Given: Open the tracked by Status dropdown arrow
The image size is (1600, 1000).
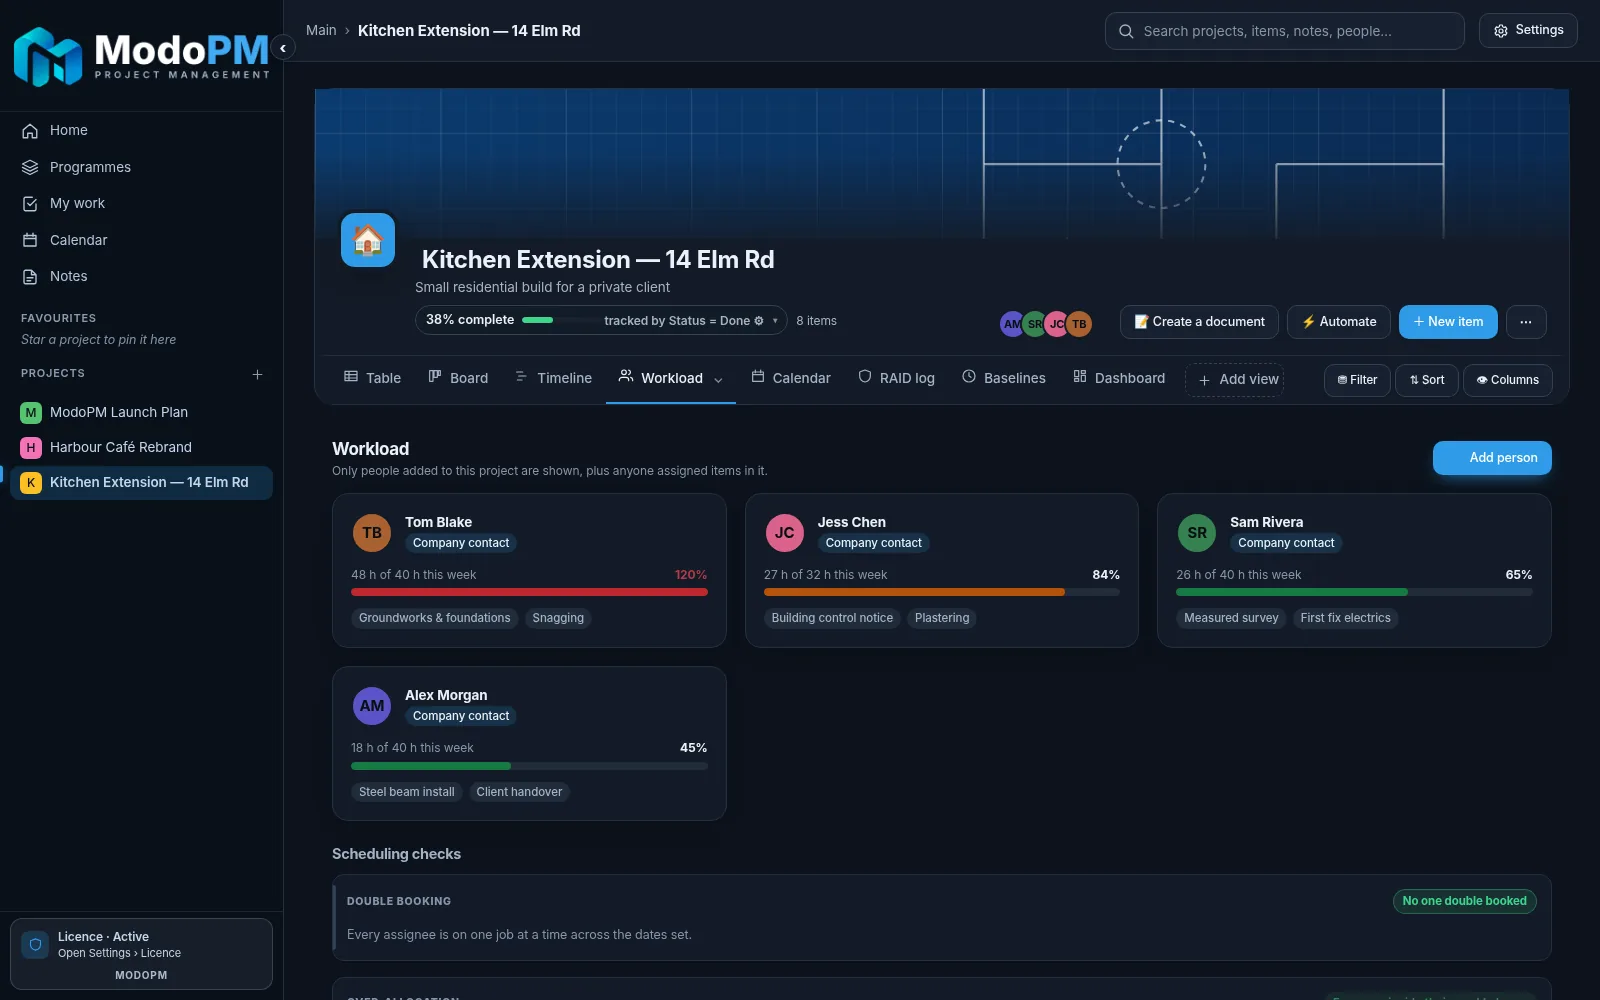Looking at the screenshot, I should pyautogui.click(x=775, y=321).
